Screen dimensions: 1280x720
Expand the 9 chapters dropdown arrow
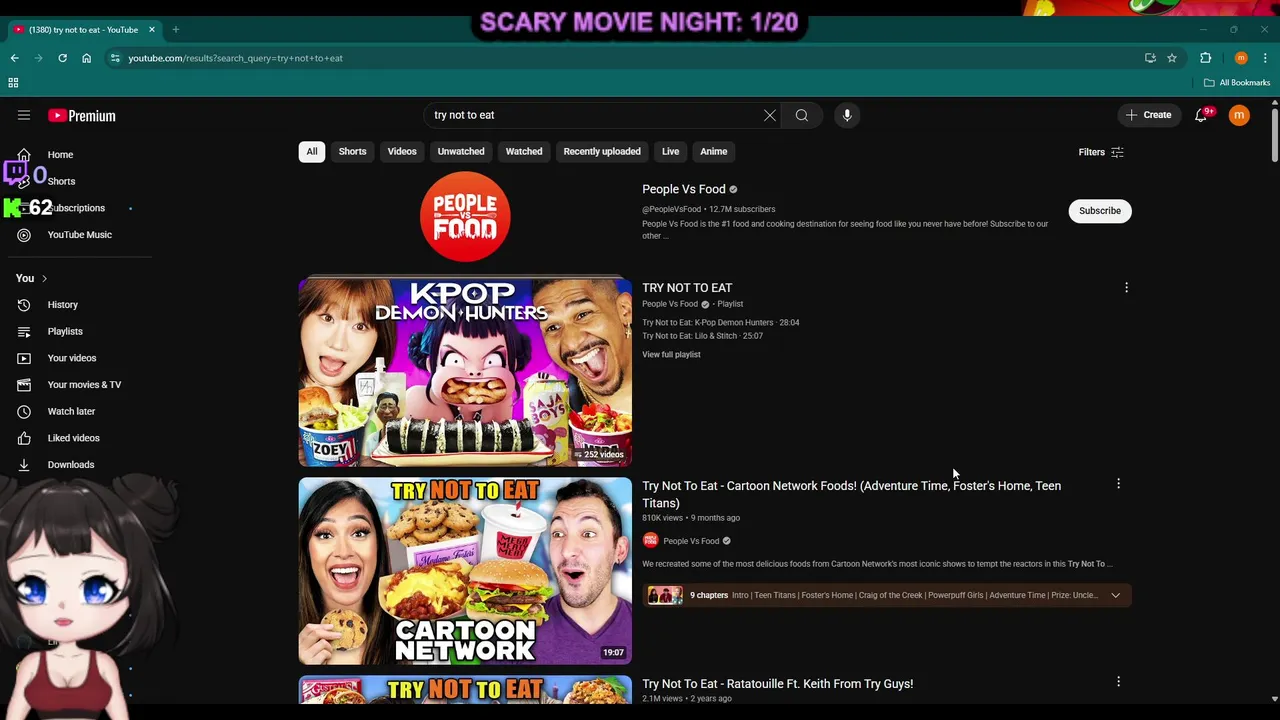pos(1116,595)
